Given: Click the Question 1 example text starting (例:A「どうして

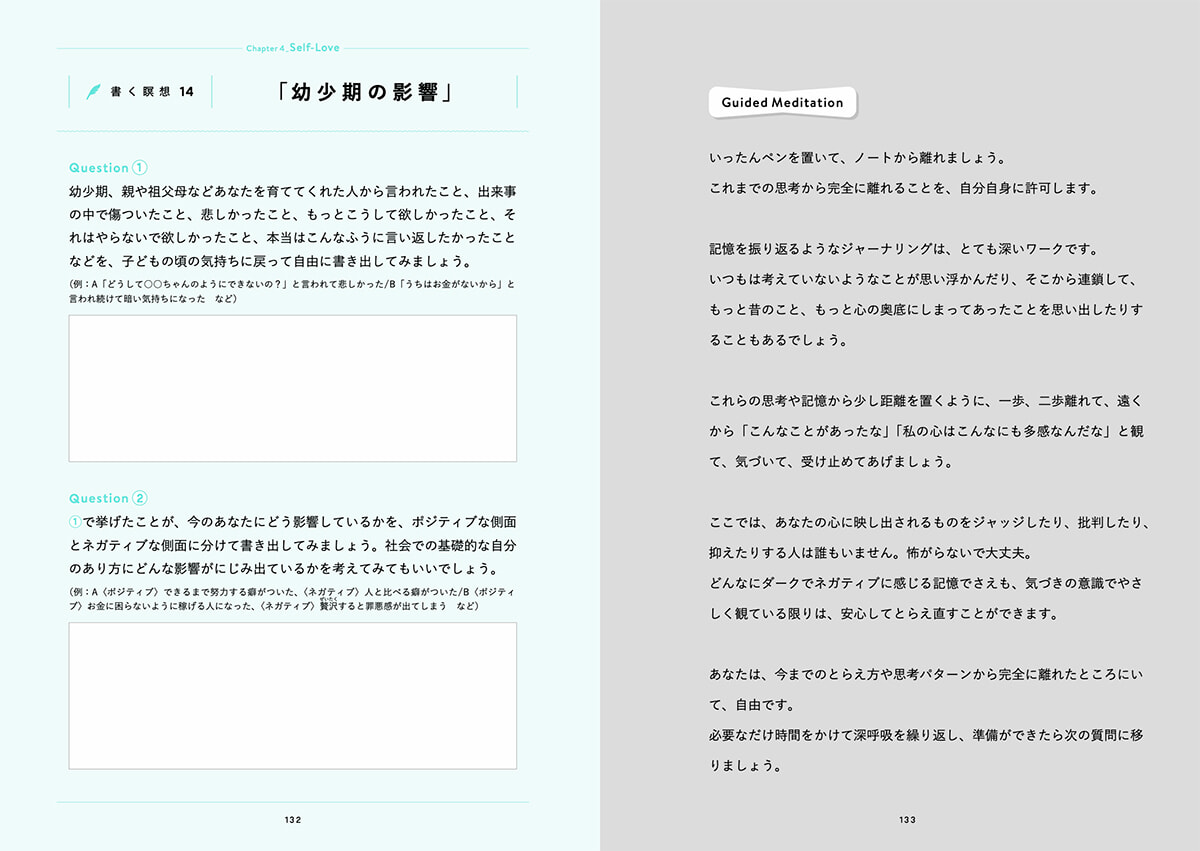Looking at the screenshot, I should pos(292,285).
